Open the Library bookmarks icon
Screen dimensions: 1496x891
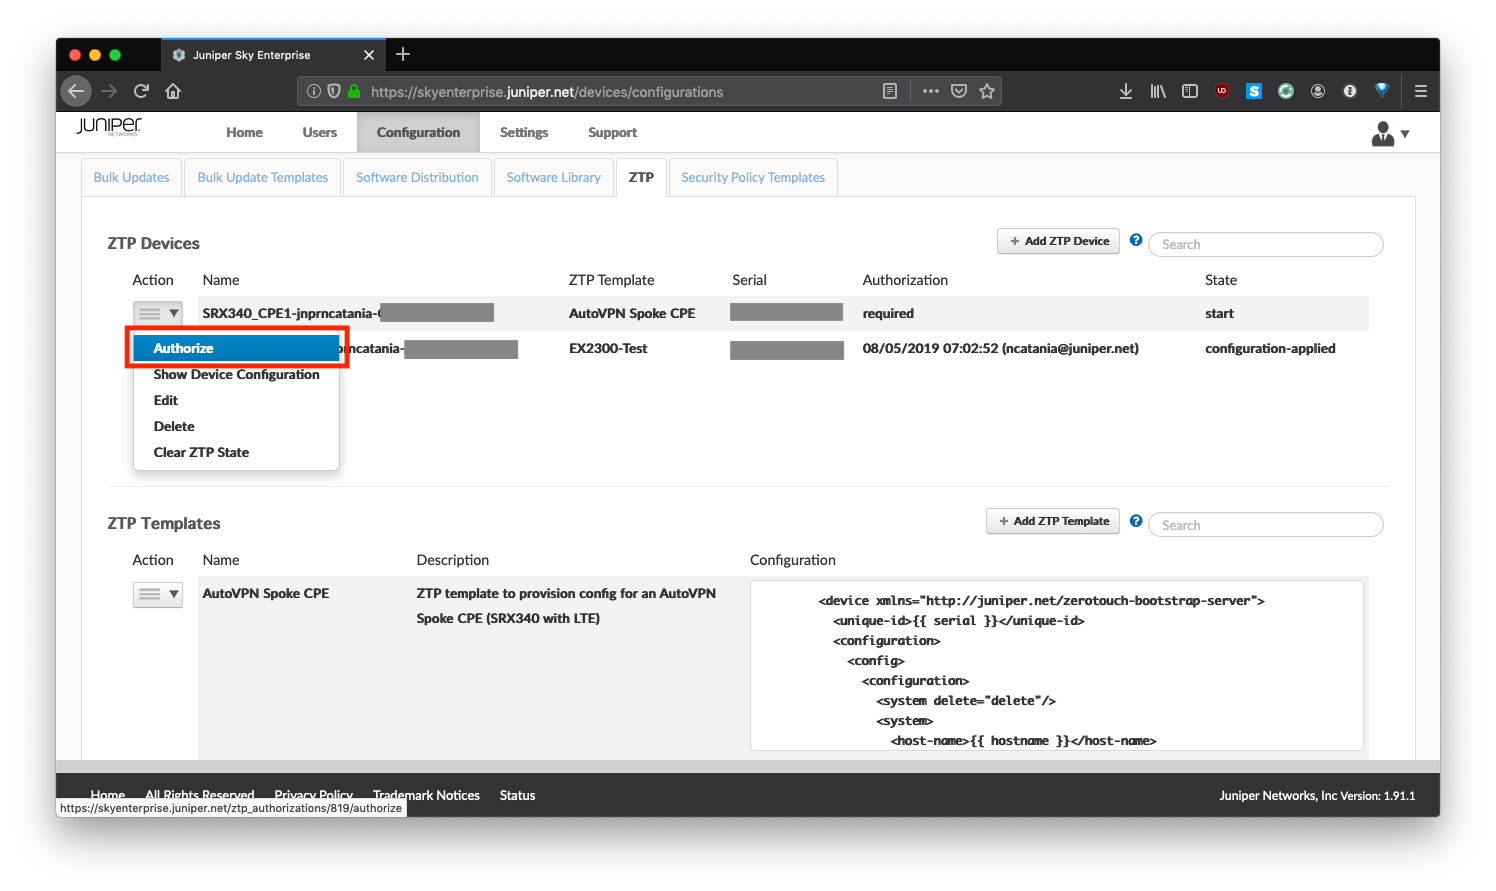tap(1158, 91)
